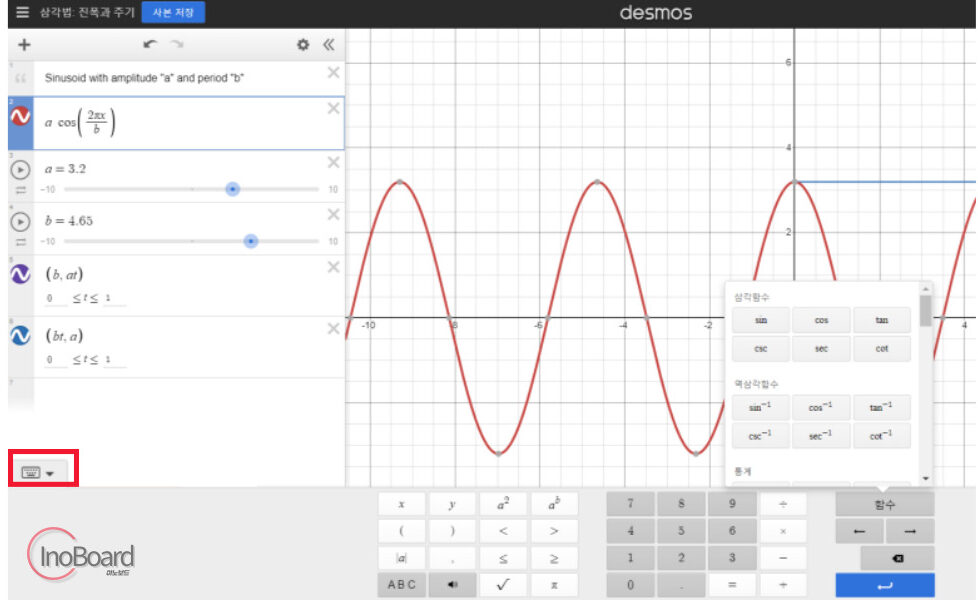Screen dimensions: 978x600
Task: Switch to ABC letter keyboard
Action: click(x=402, y=585)
